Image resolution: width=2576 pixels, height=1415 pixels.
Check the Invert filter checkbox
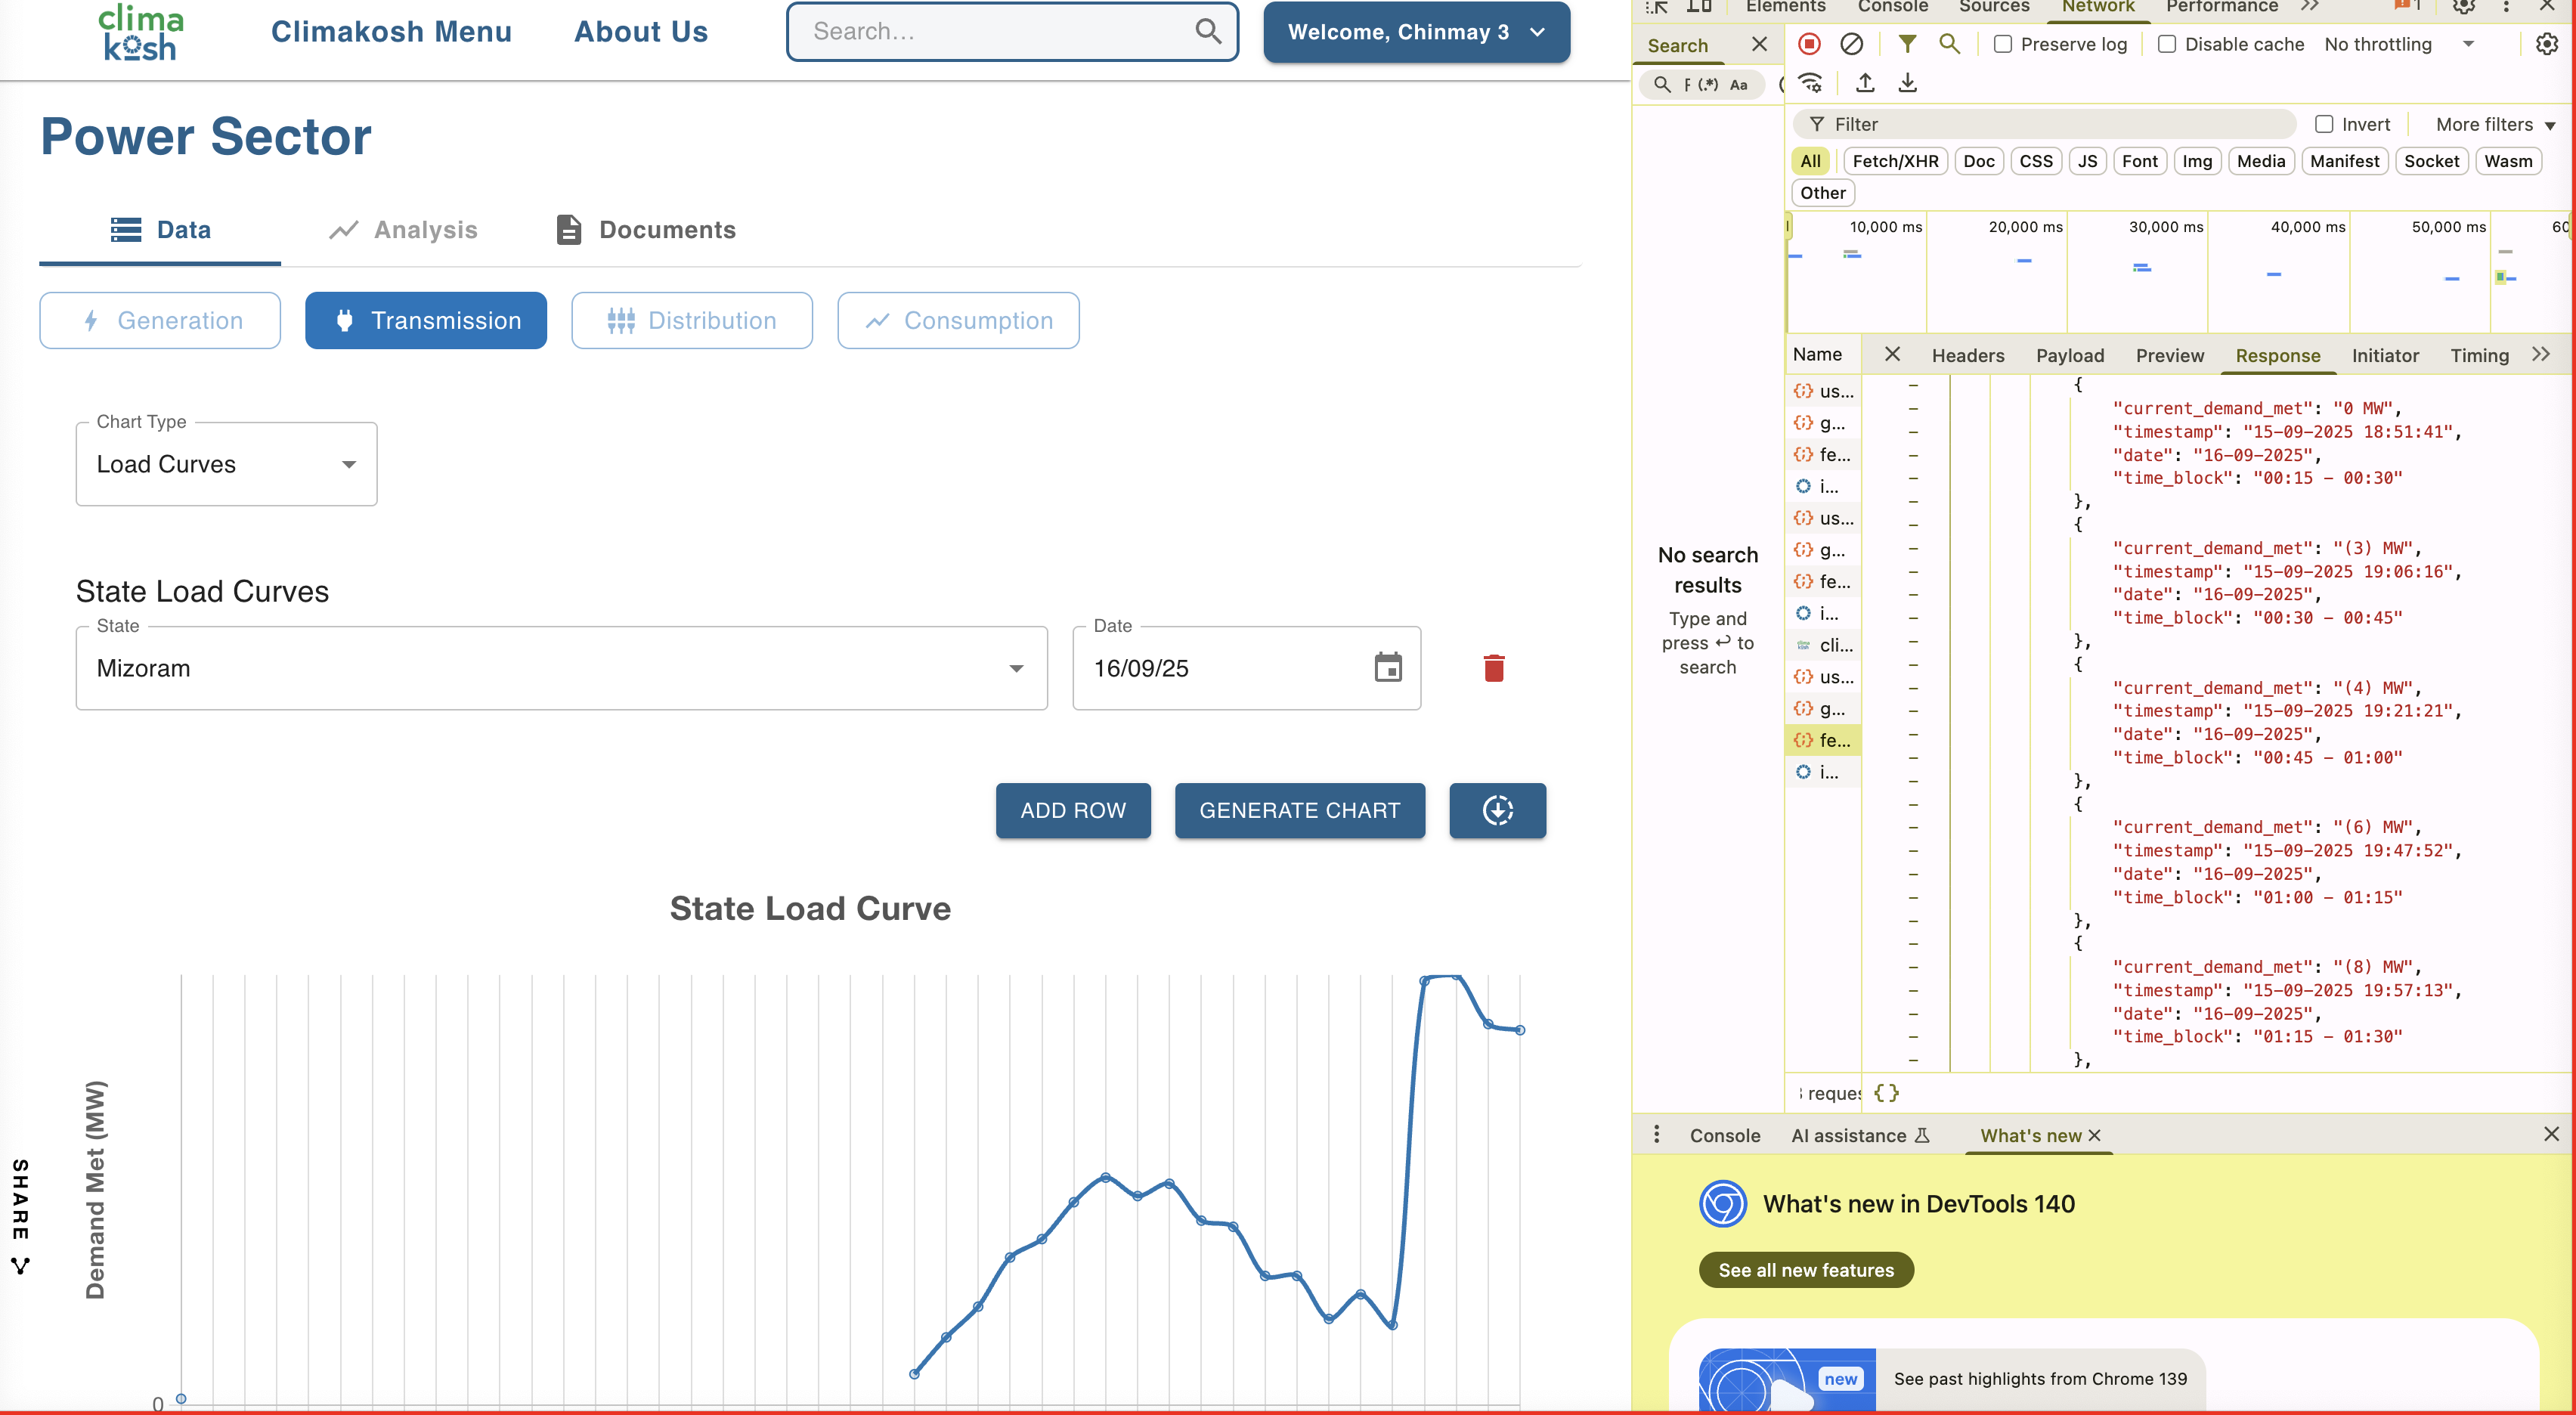point(2324,124)
